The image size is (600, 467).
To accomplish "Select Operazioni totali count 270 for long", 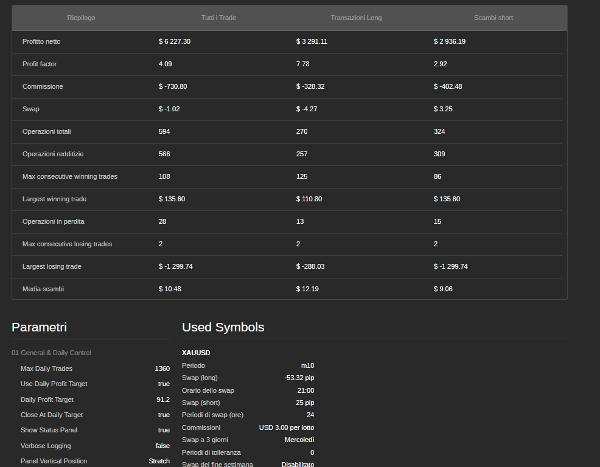I will point(302,131).
